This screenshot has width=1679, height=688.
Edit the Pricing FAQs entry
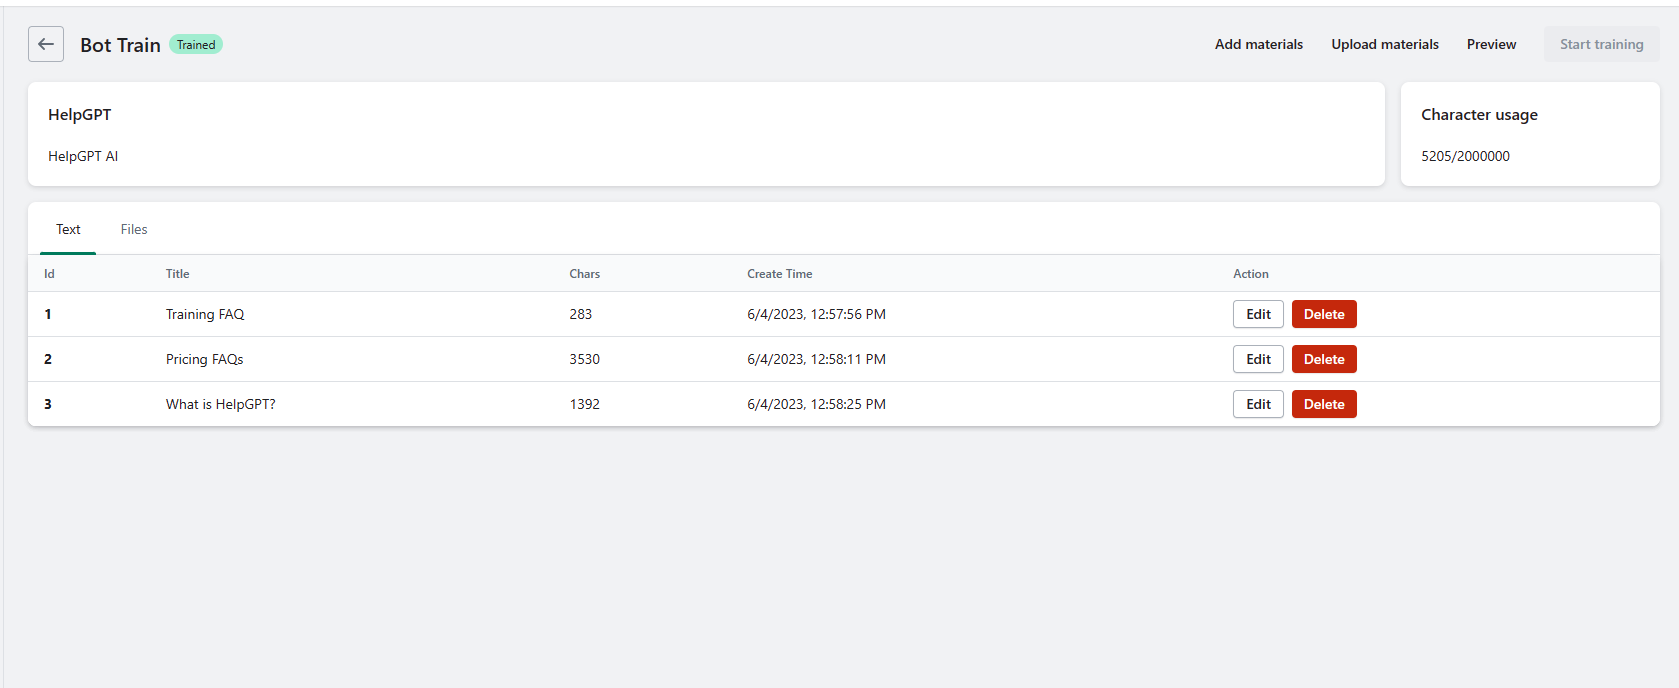point(1257,359)
